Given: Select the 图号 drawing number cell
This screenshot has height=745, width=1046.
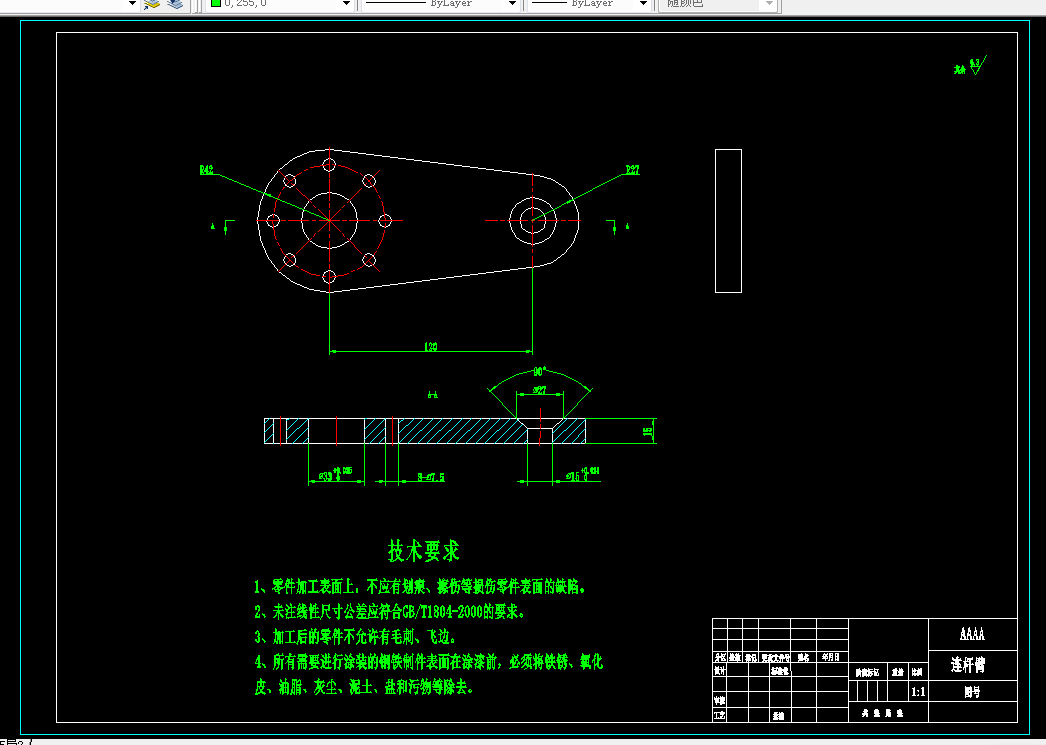Looking at the screenshot, I should (972, 692).
